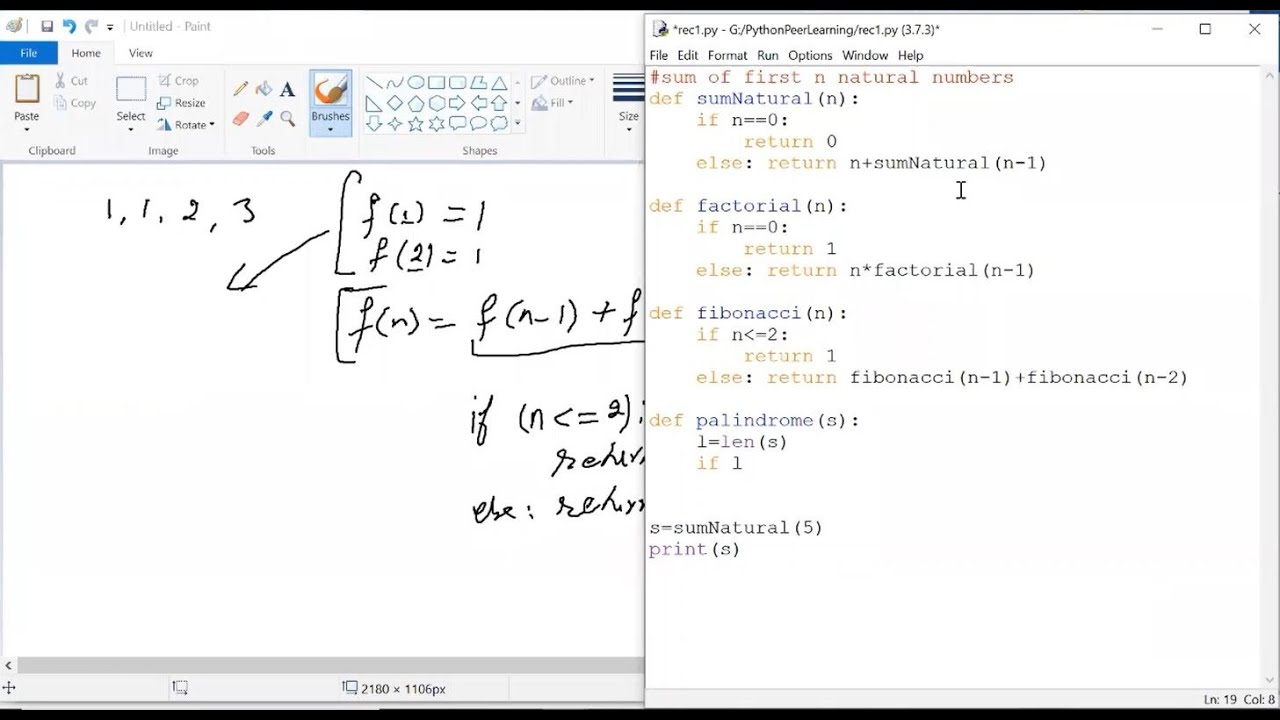Image resolution: width=1280 pixels, height=720 pixels.
Task: Select the Eraser tool in Paint
Action: coord(240,118)
